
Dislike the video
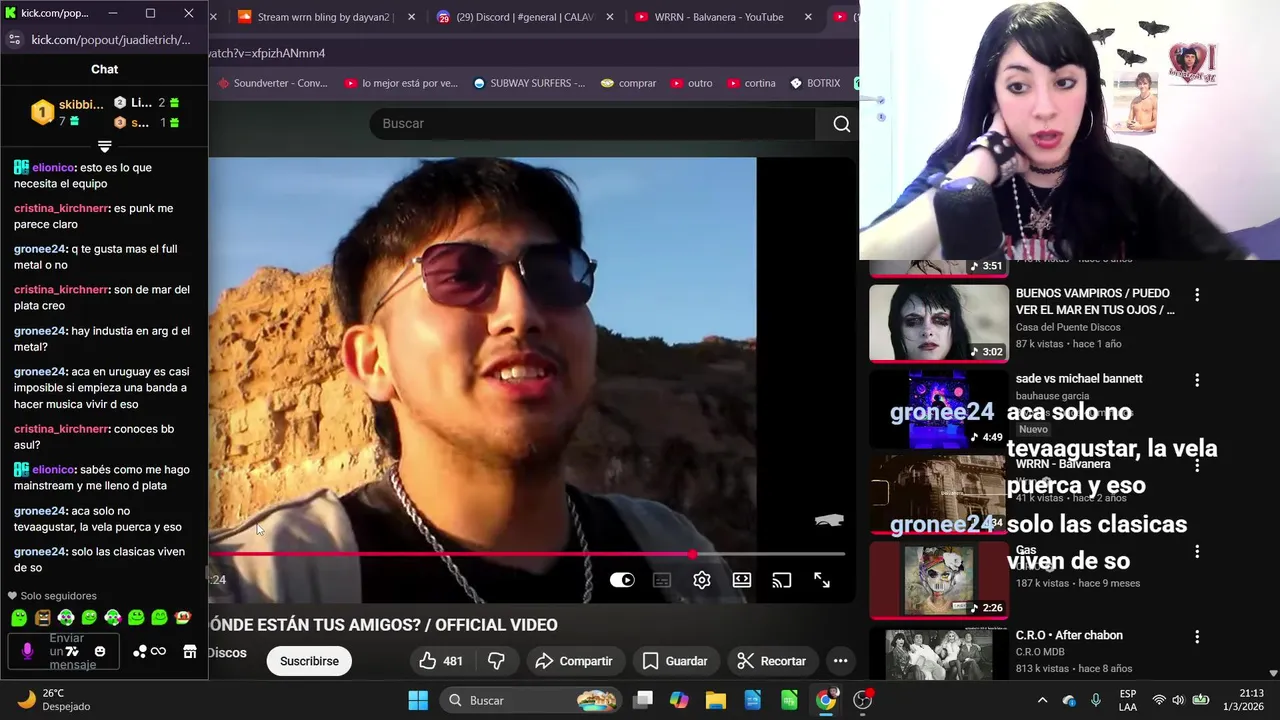pyautogui.click(x=496, y=661)
